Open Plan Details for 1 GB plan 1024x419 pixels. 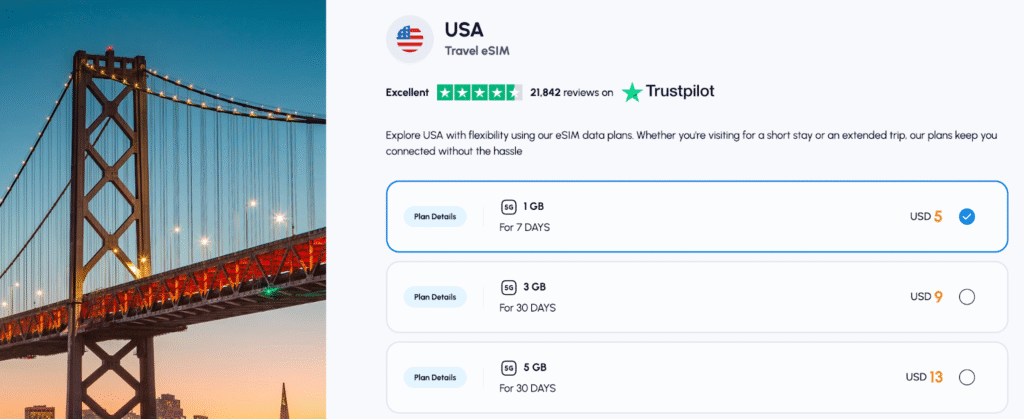click(435, 216)
